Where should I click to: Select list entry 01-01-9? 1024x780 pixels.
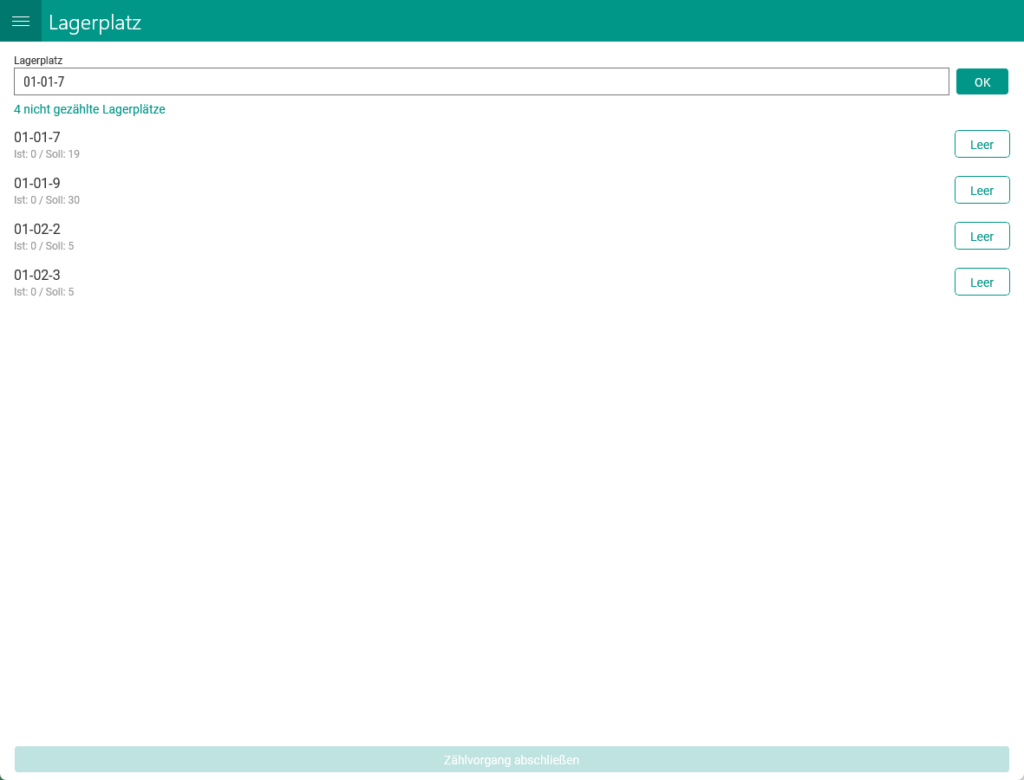point(37,183)
